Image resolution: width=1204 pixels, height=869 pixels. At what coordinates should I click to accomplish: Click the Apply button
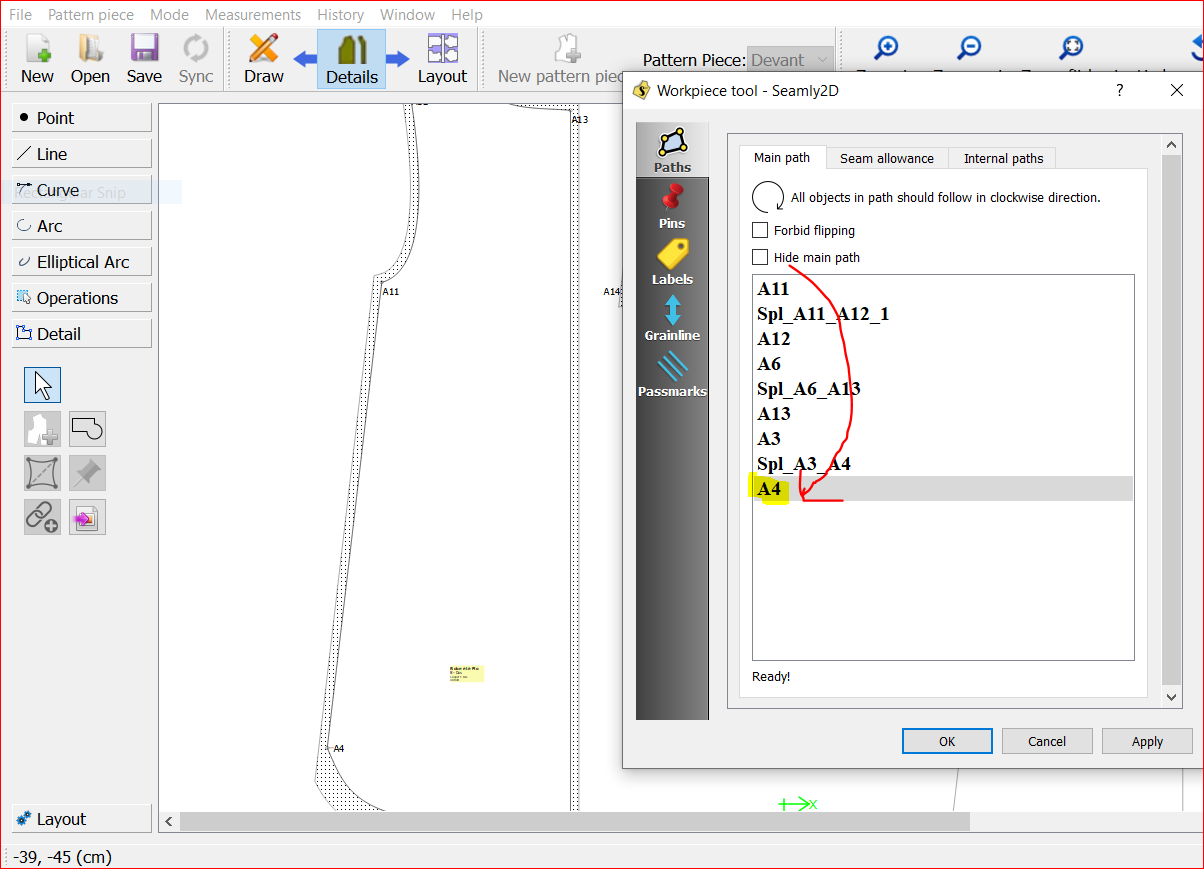pyautogui.click(x=1146, y=741)
